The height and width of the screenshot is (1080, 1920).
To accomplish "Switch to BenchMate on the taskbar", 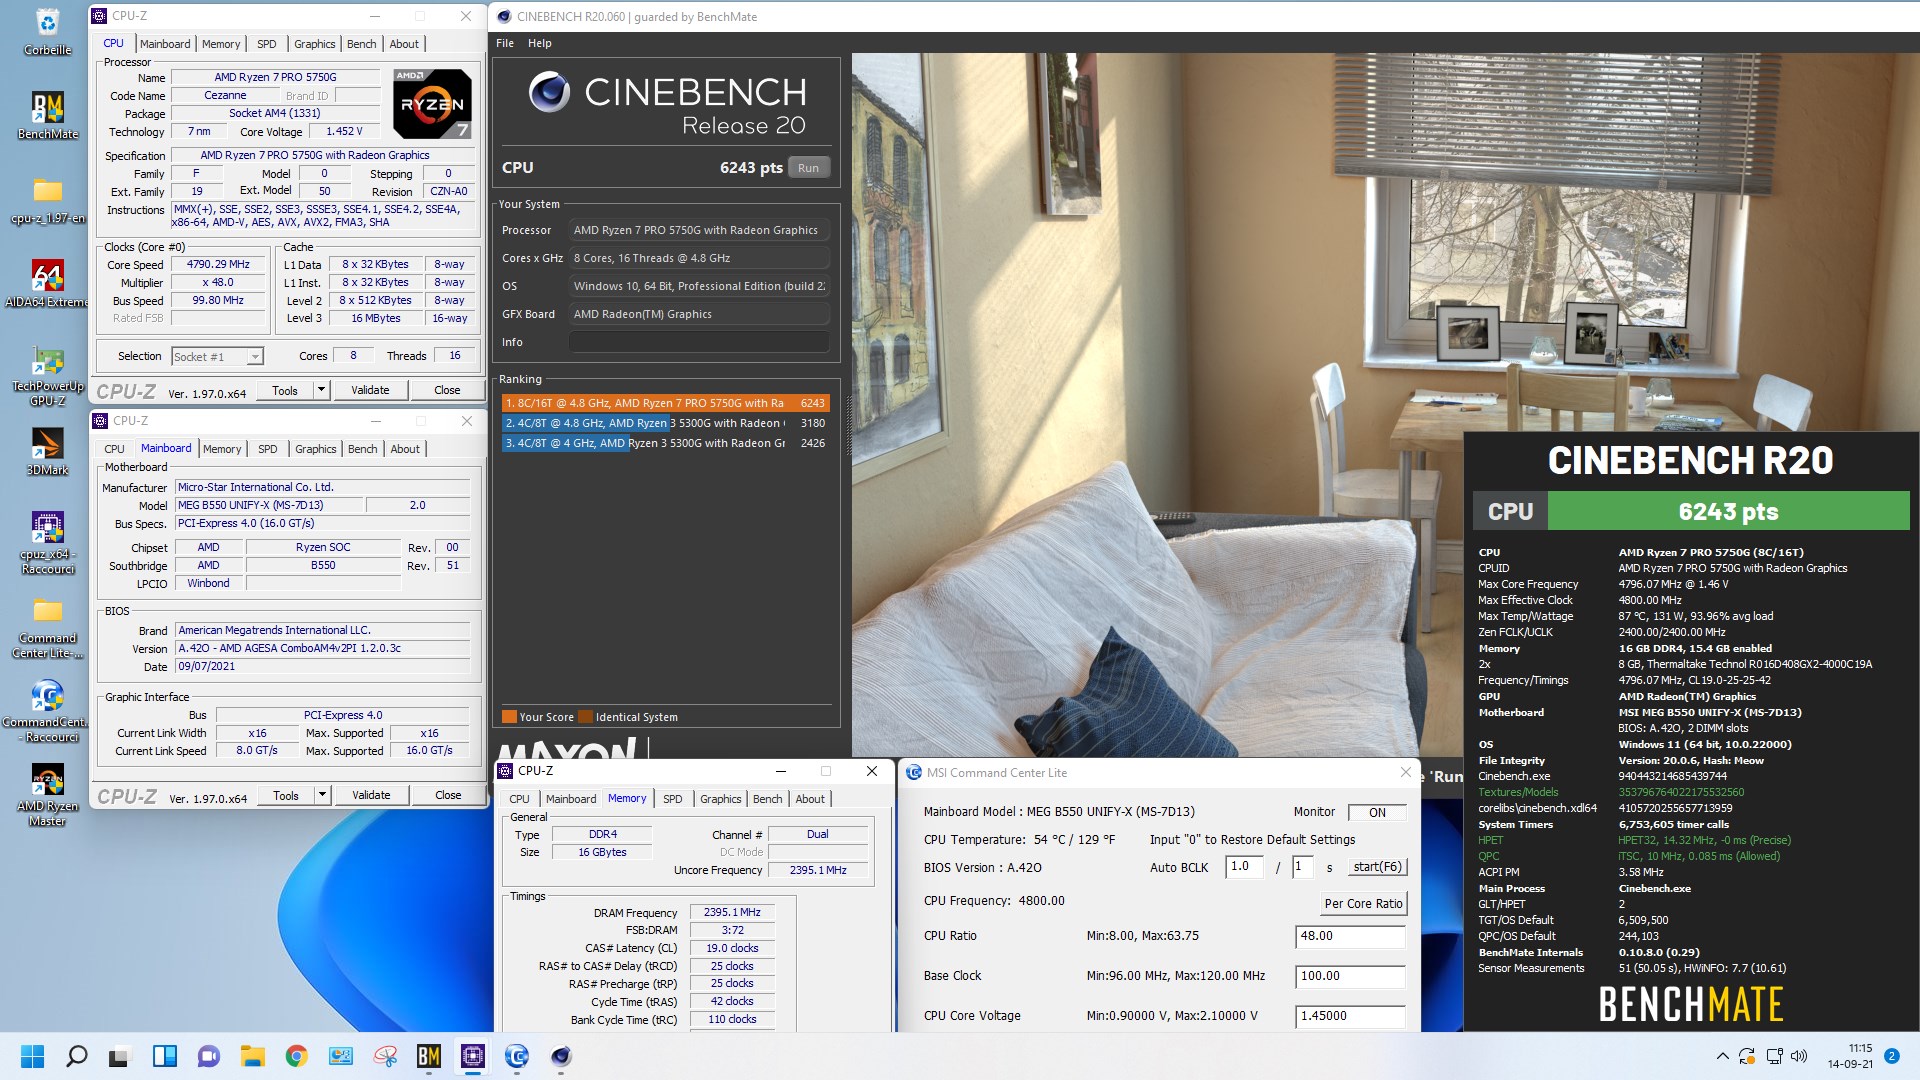I will (429, 1056).
